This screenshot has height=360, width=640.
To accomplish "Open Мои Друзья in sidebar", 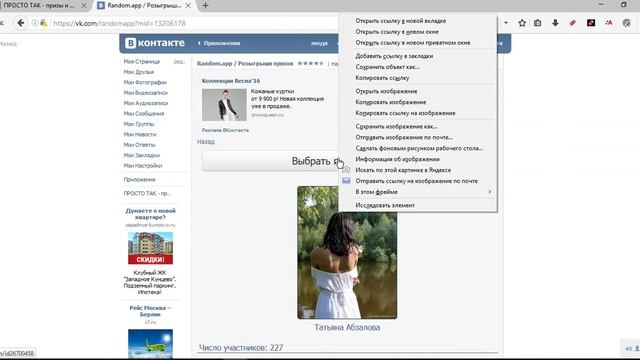I will tap(139, 72).
